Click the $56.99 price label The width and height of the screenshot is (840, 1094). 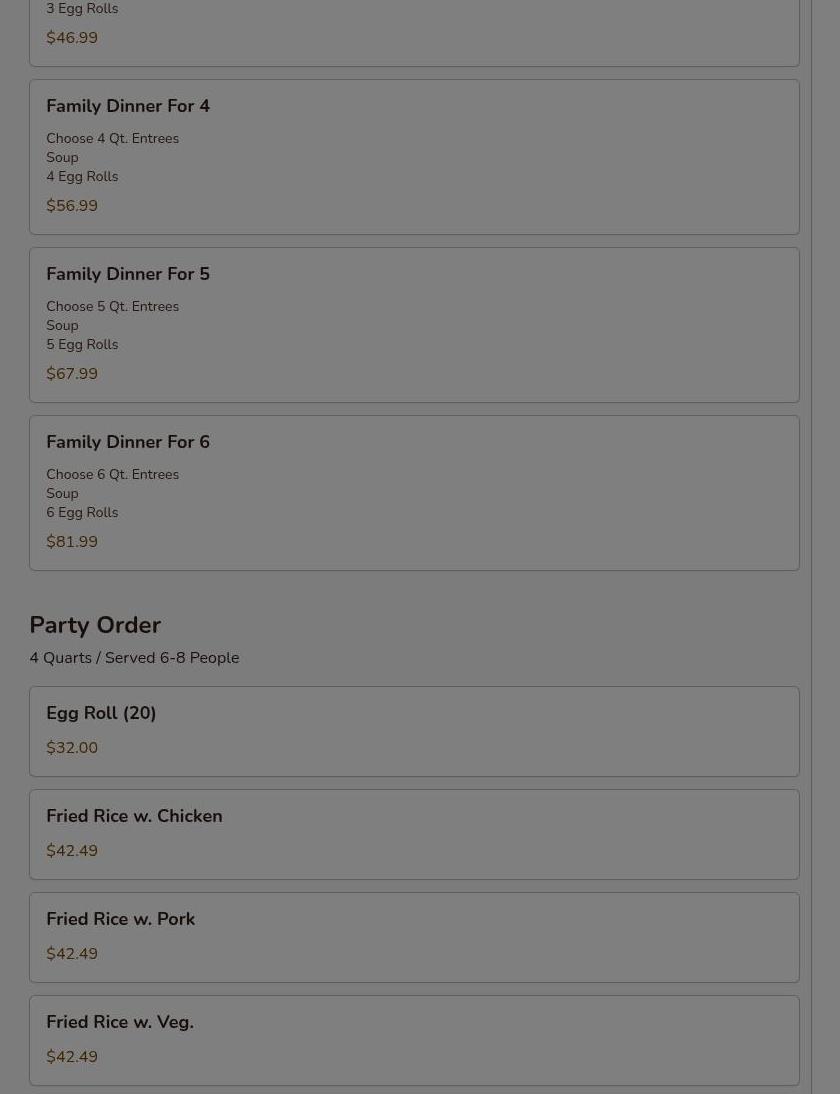72,206
